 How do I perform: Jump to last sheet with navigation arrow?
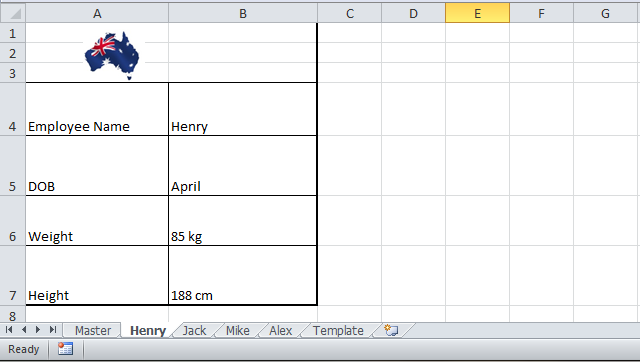[53, 330]
